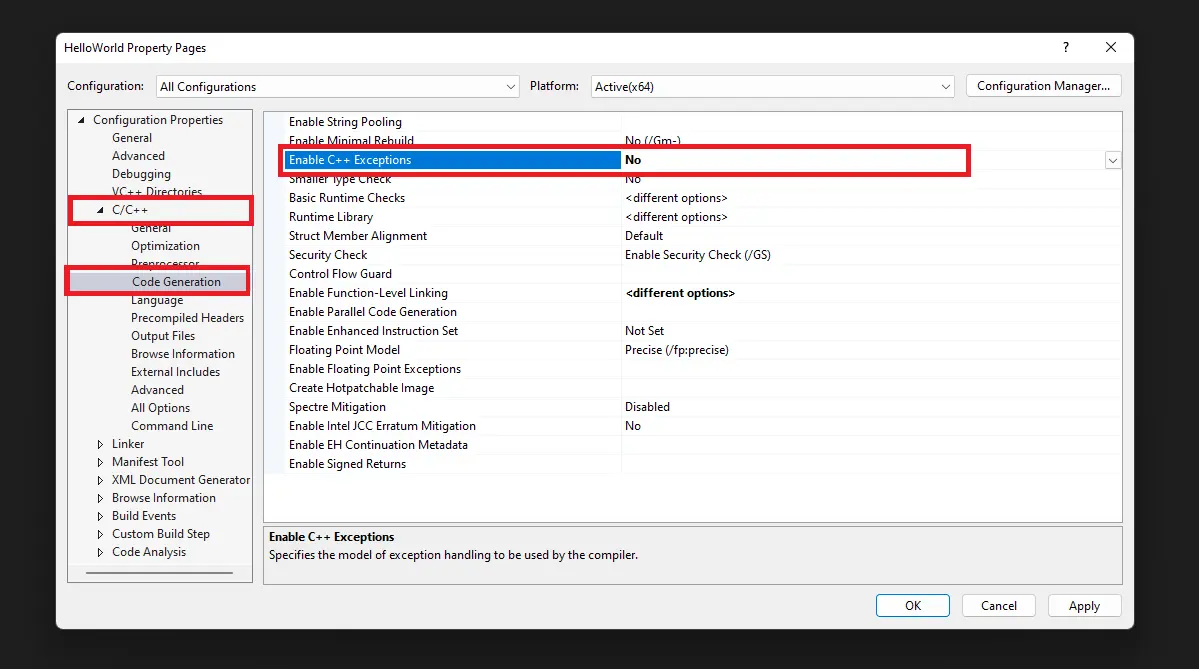
Task: Expand the Browse Information top-level node
Action: tap(100, 498)
